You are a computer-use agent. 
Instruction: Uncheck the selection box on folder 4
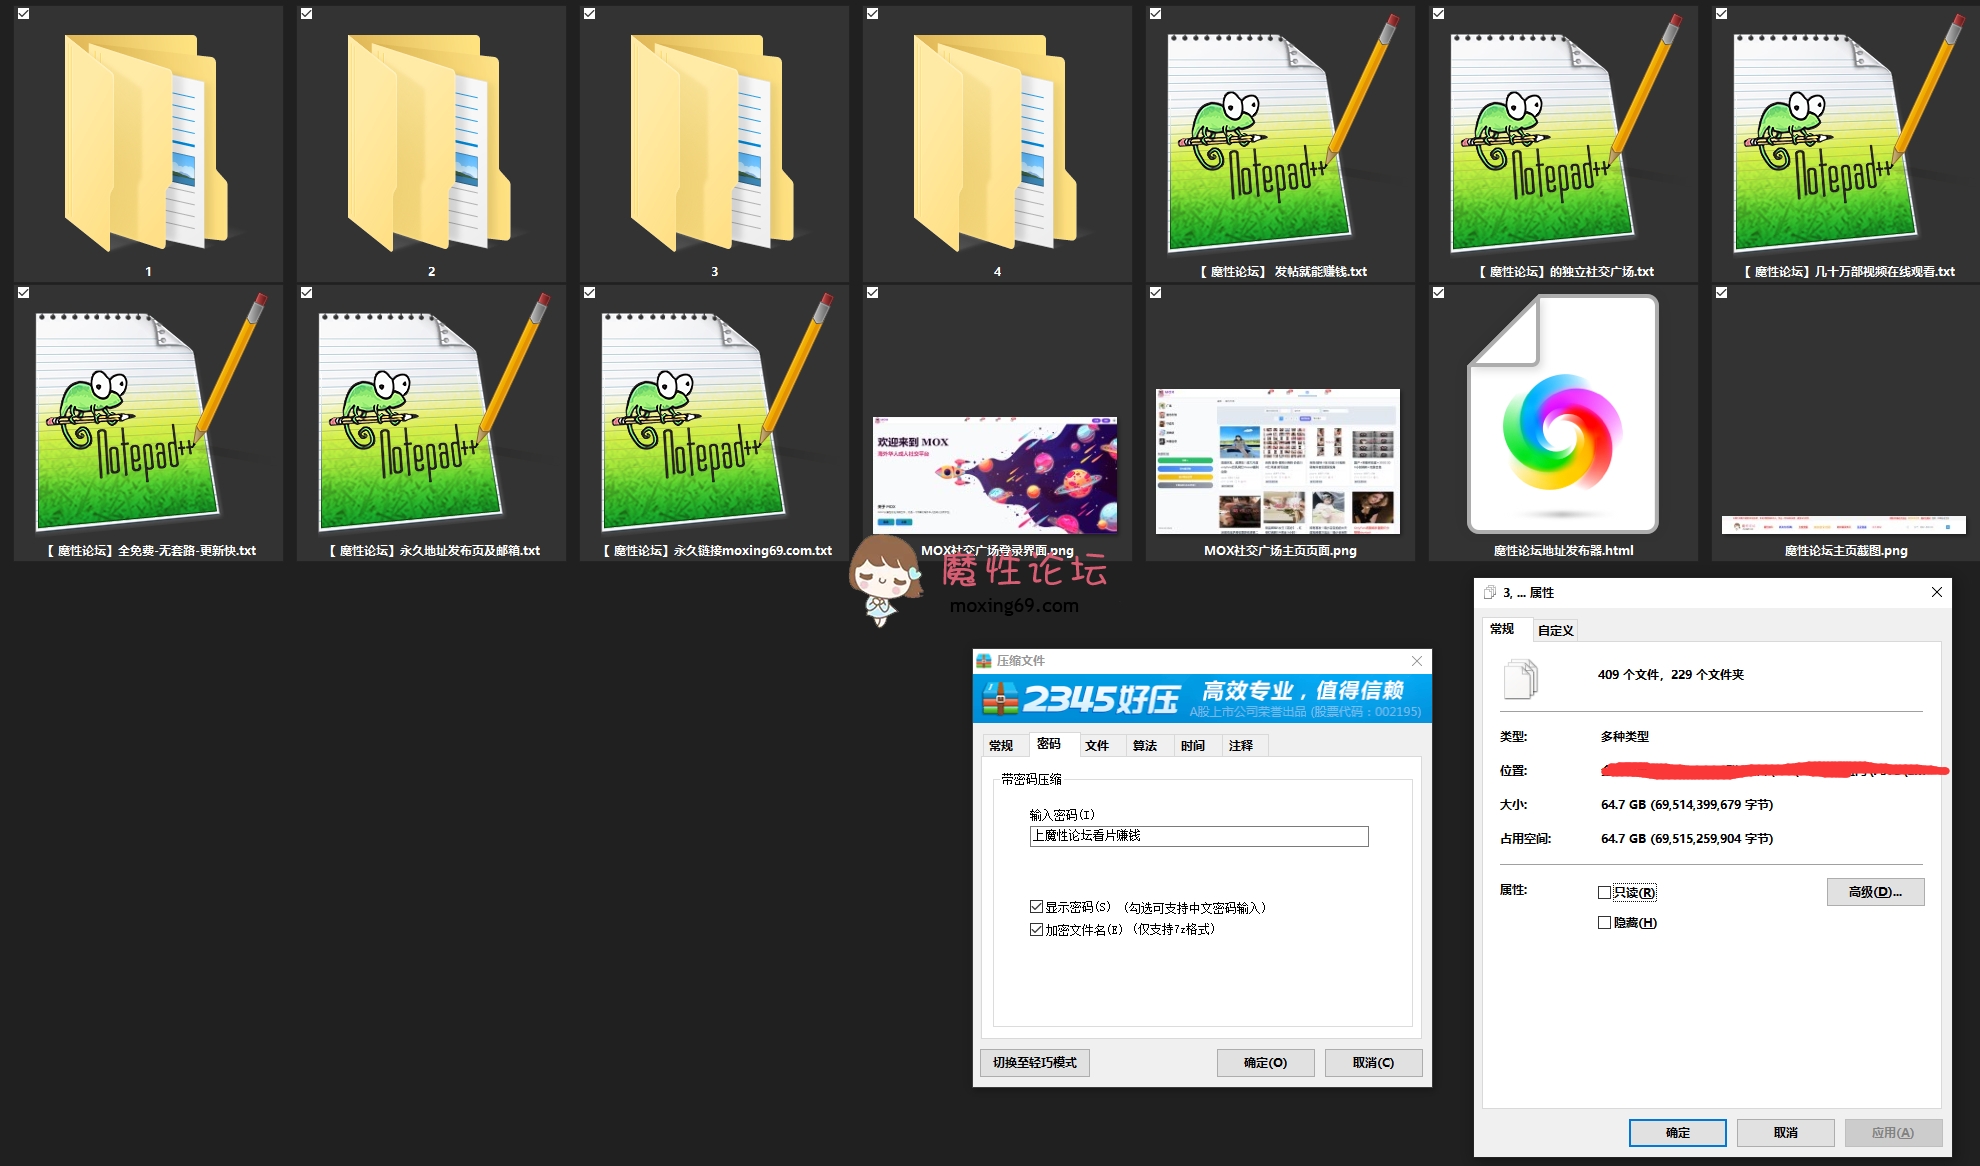click(873, 14)
